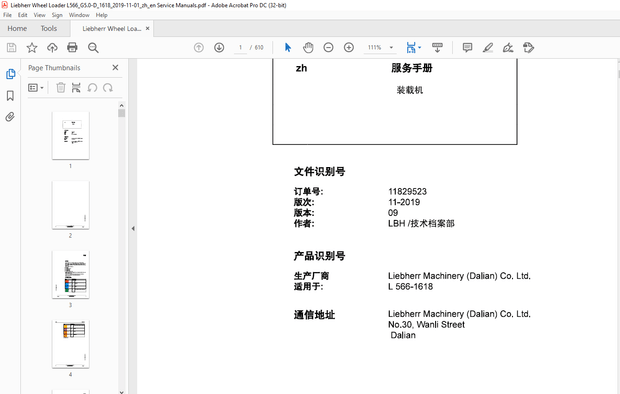Click the 11-2019 edition date text
The height and width of the screenshot is (394, 620).
[x=404, y=202]
